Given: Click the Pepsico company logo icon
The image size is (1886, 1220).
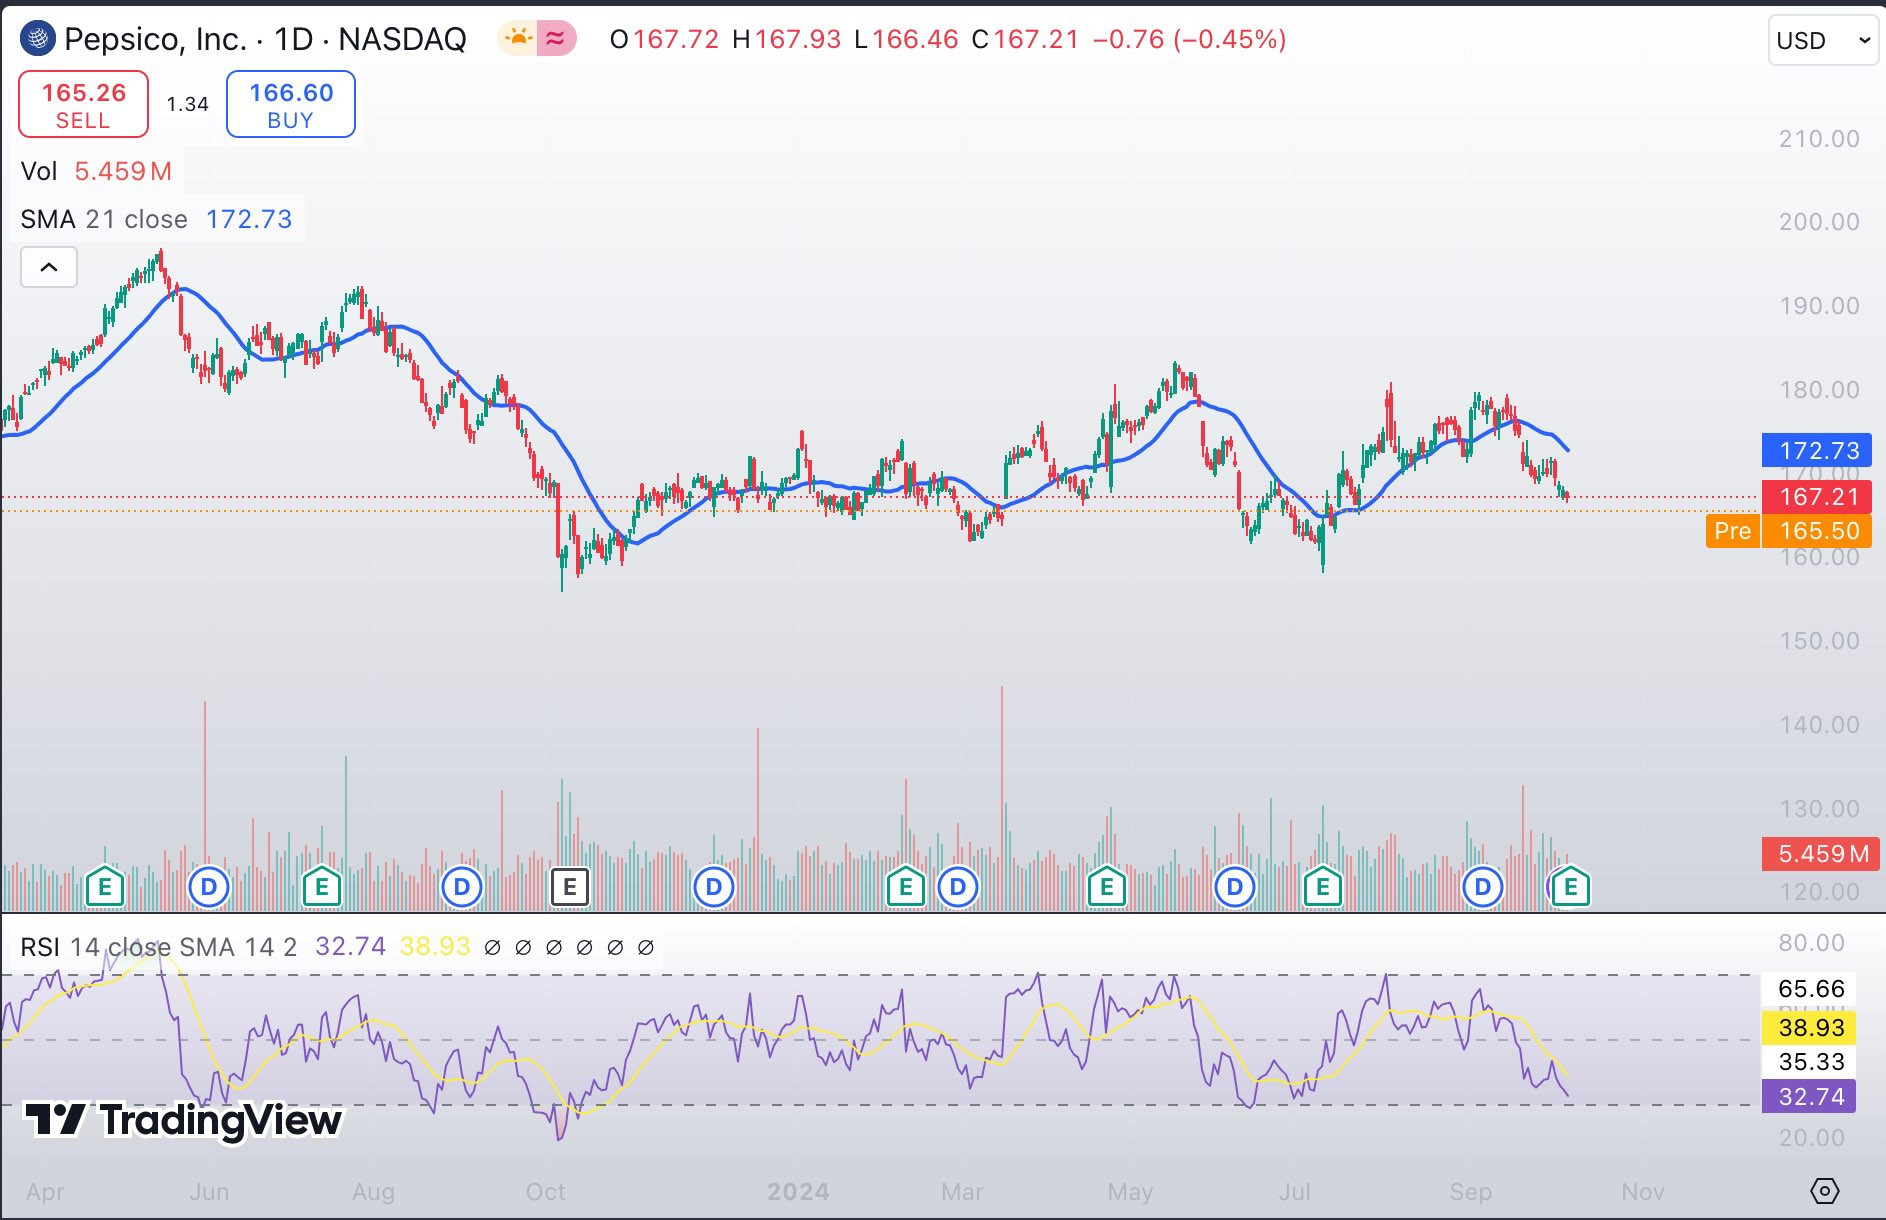Looking at the screenshot, I should pos(38,39).
